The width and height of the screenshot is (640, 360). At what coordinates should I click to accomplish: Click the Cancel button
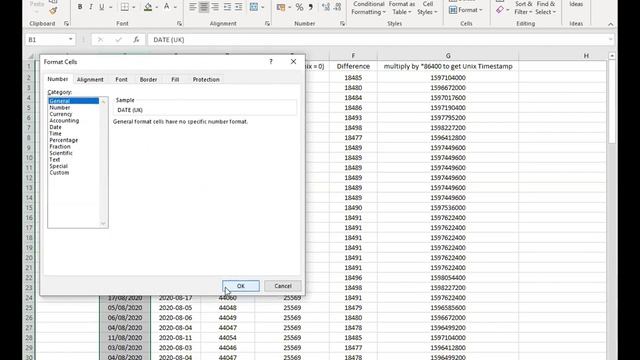click(283, 286)
